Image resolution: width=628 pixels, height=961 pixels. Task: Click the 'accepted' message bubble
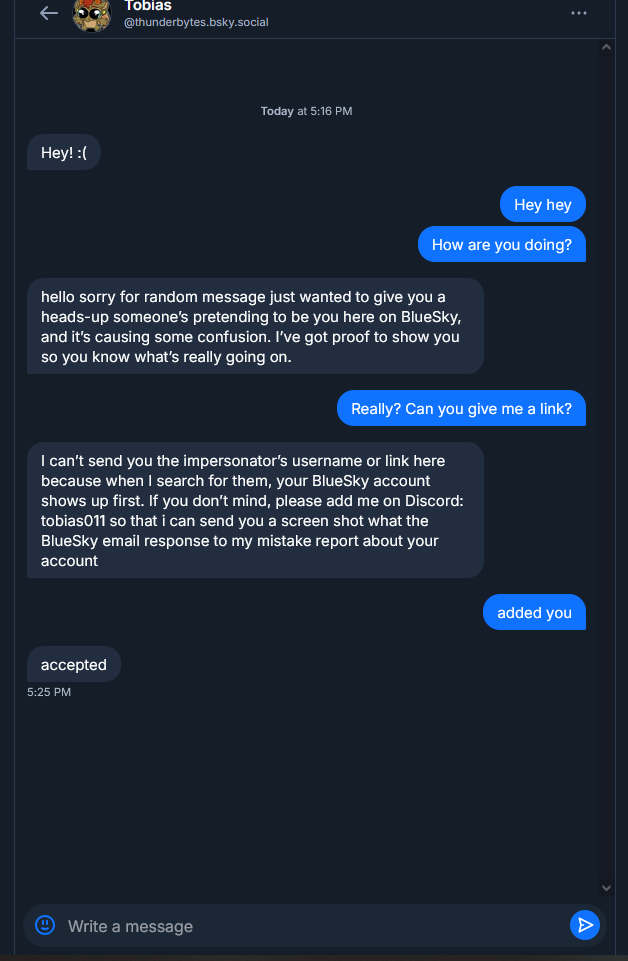(74, 665)
